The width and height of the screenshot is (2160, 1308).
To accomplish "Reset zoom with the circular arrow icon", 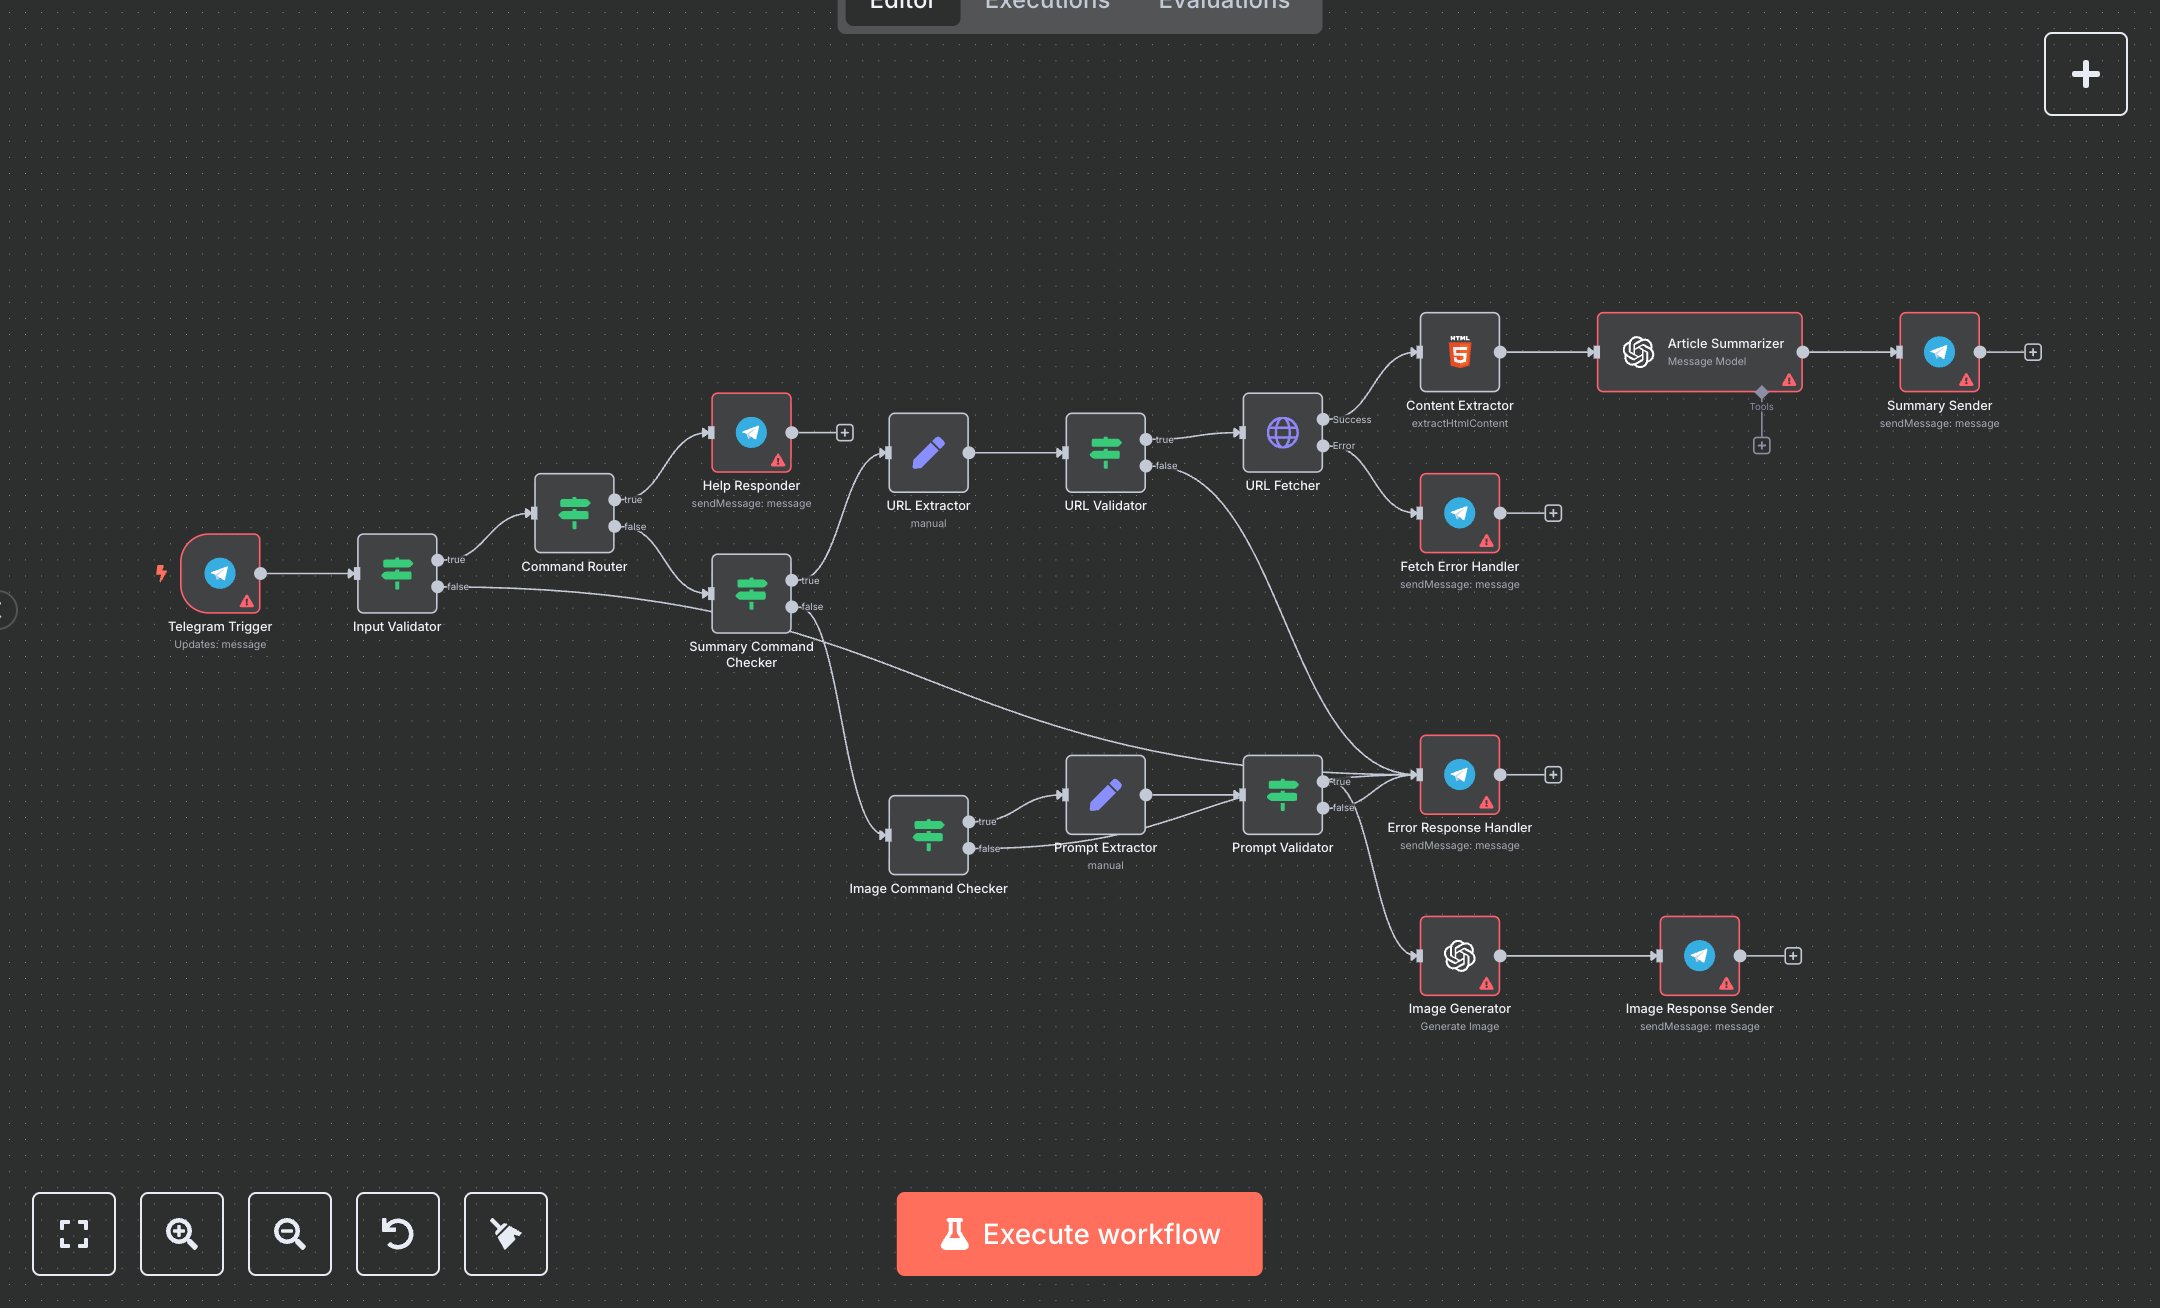I will [398, 1234].
